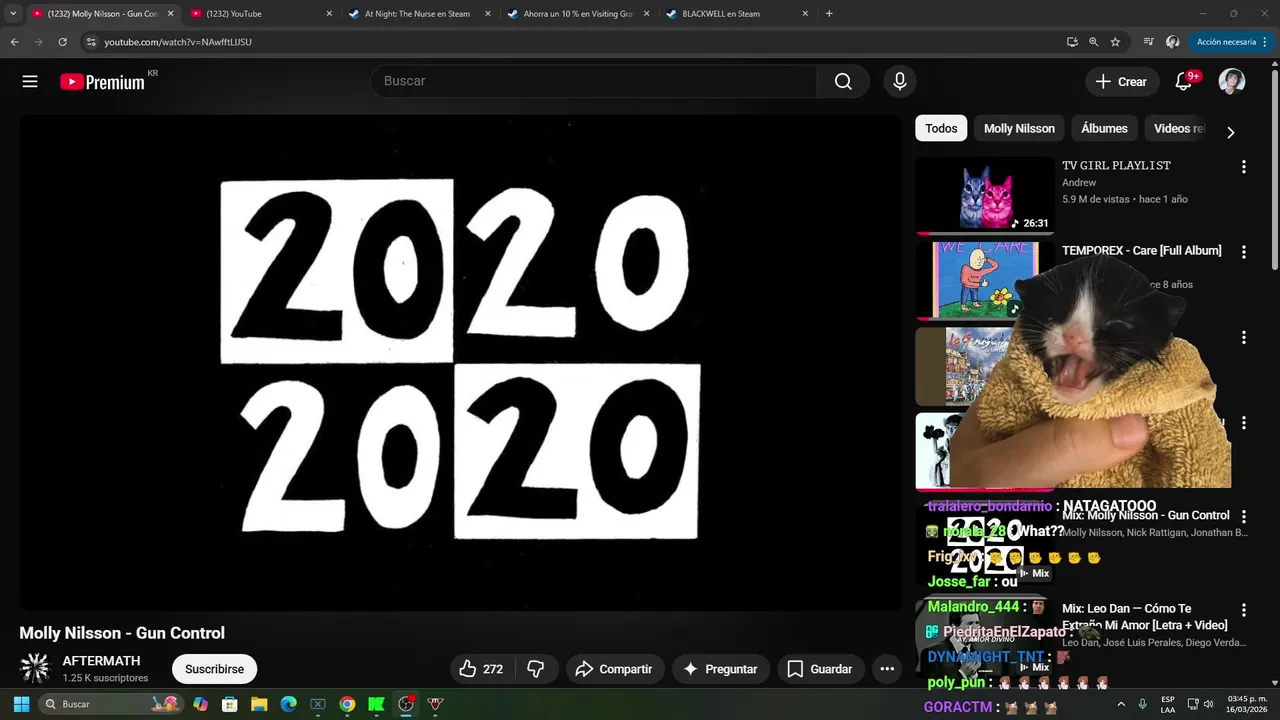
Task: Open AFTERMATH channel name link
Action: pyautogui.click(x=101, y=661)
